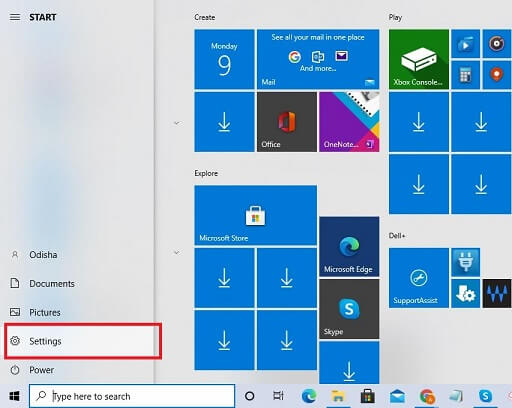Click the Create group header
512x408 pixels.
[x=205, y=17]
